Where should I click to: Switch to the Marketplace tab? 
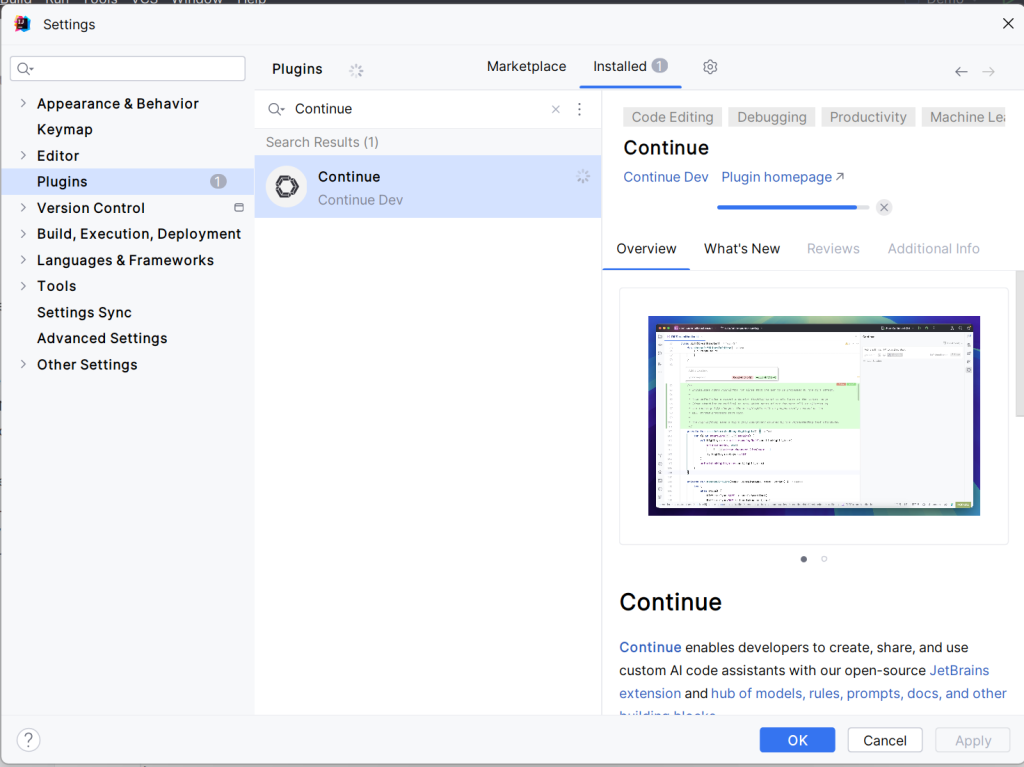click(x=526, y=66)
